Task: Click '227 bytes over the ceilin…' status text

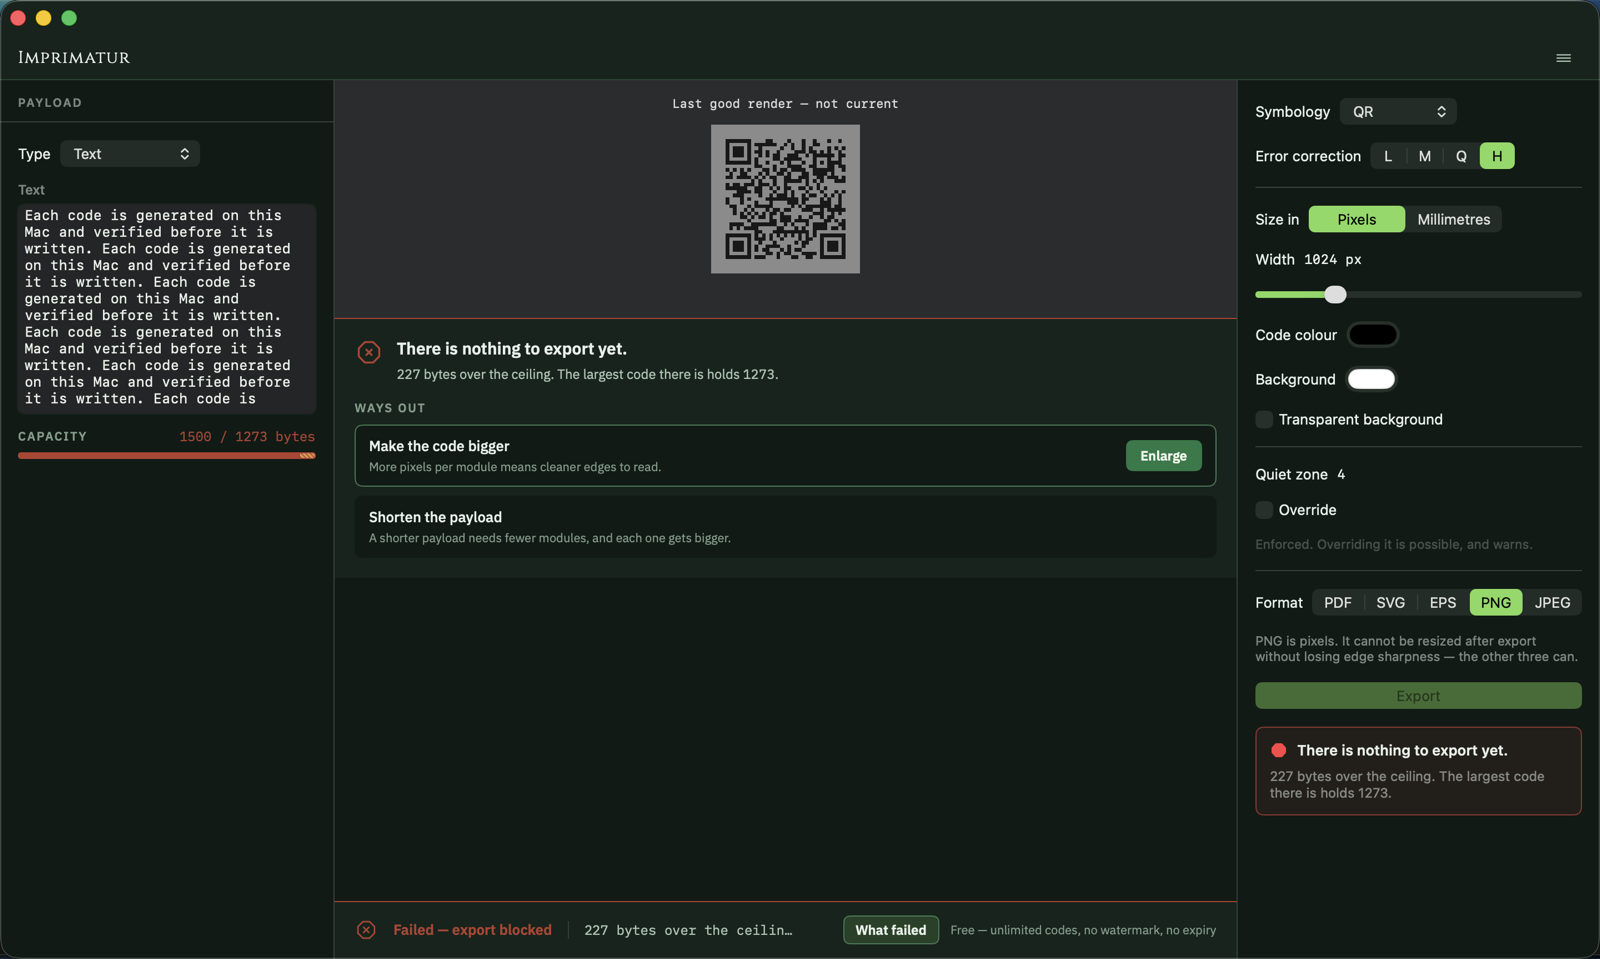Action: pos(688,930)
